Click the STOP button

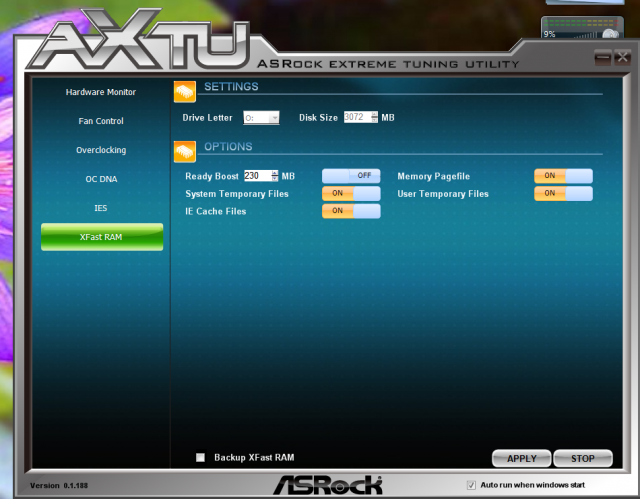coord(583,459)
